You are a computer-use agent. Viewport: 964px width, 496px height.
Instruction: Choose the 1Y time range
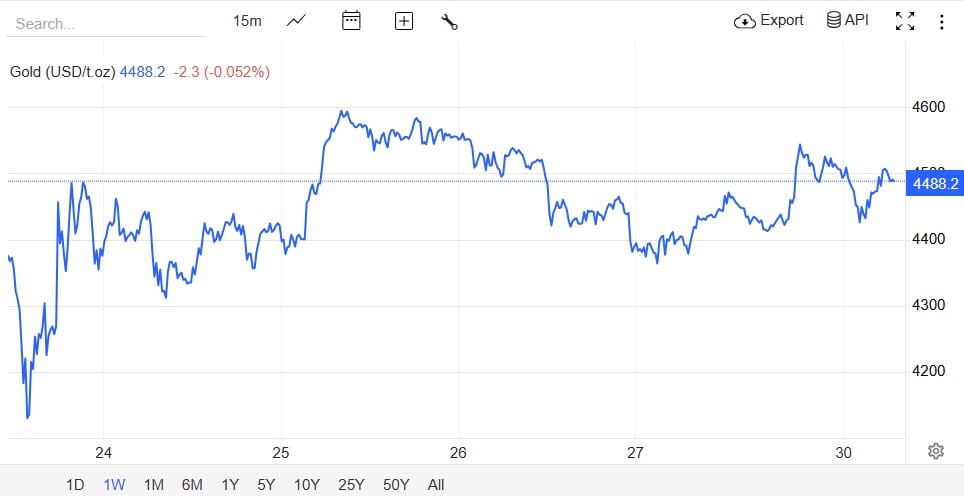point(230,485)
